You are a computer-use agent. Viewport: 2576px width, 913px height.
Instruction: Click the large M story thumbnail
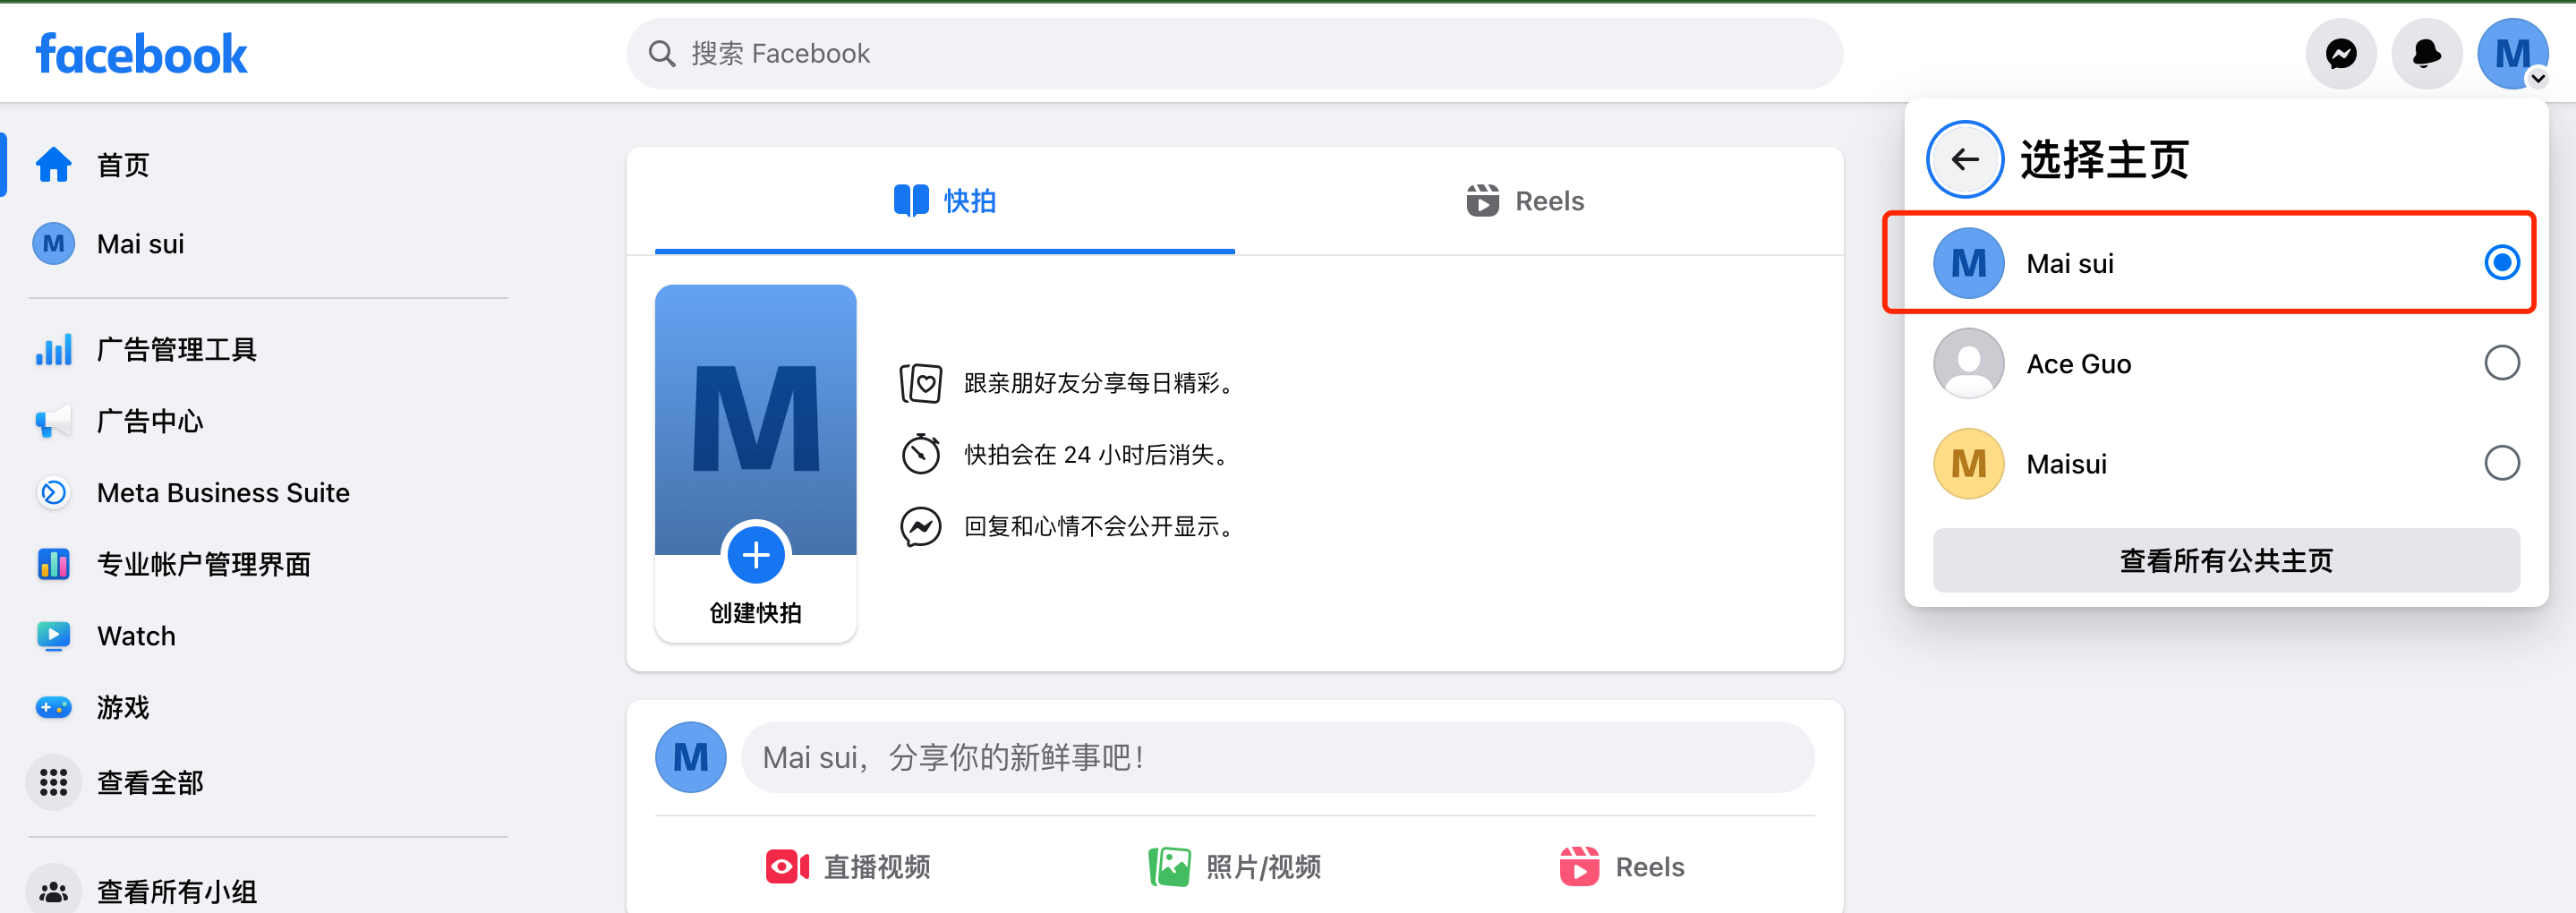(x=756, y=418)
